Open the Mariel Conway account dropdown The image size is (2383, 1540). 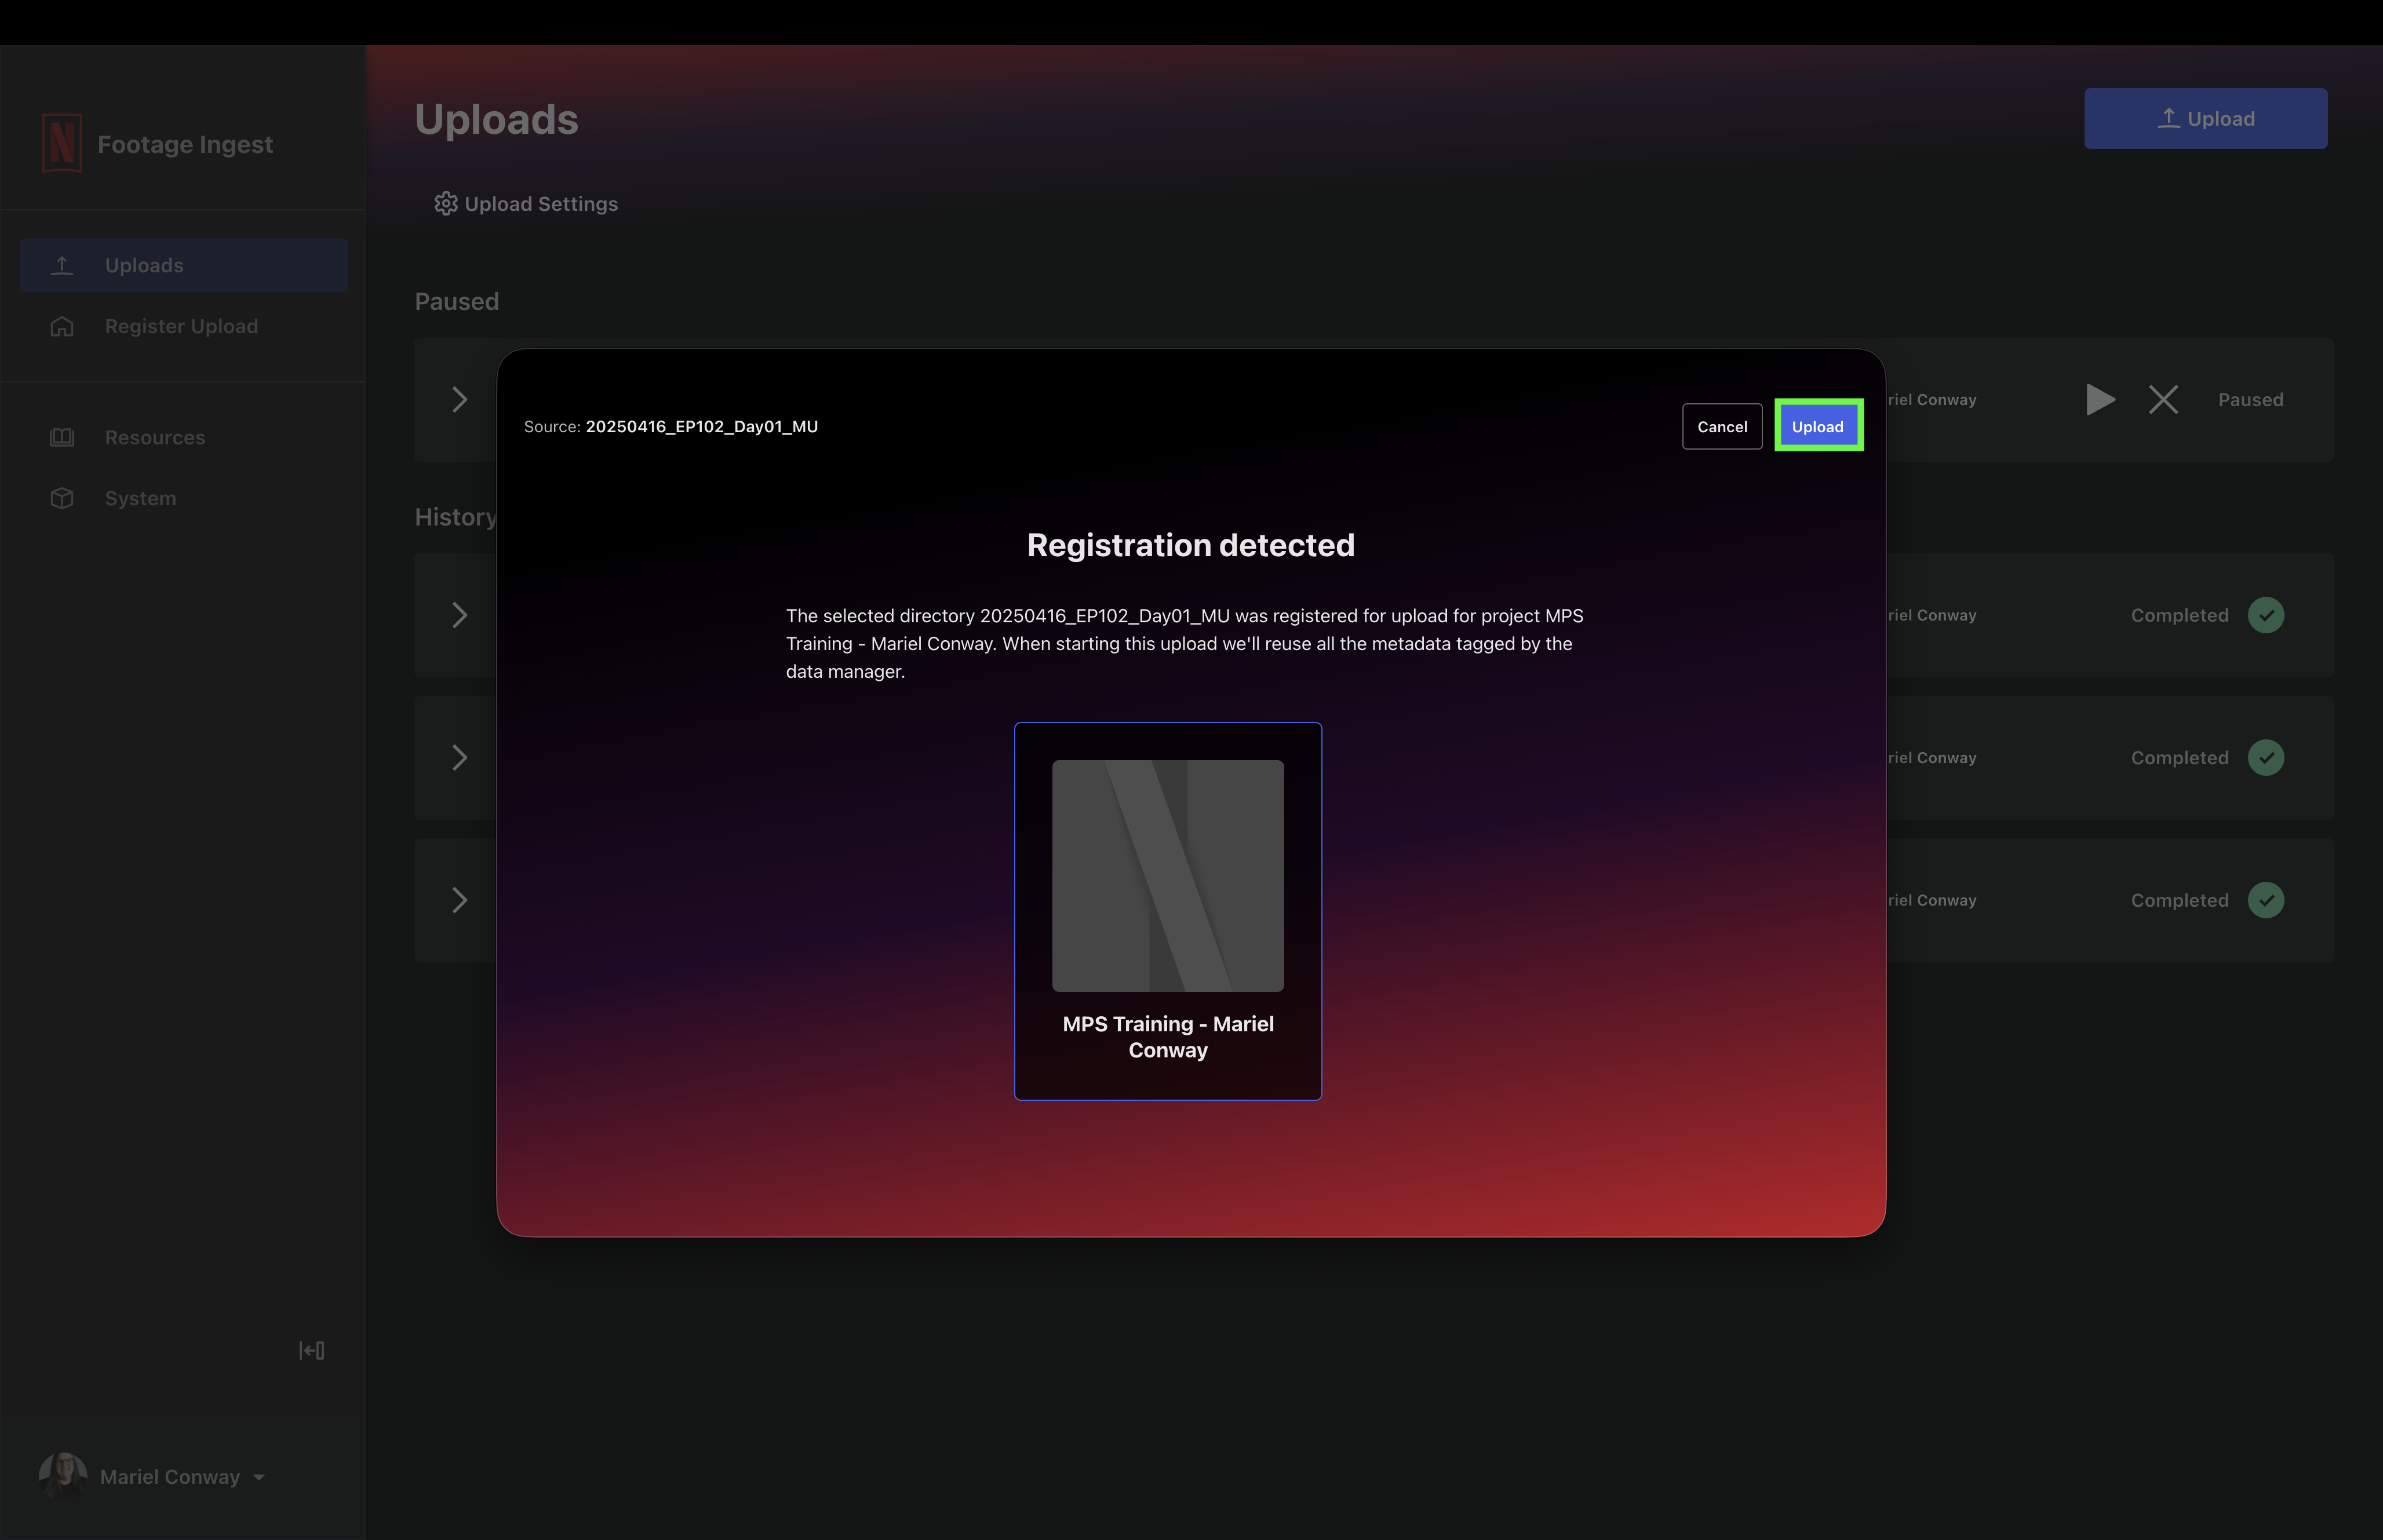[152, 1476]
